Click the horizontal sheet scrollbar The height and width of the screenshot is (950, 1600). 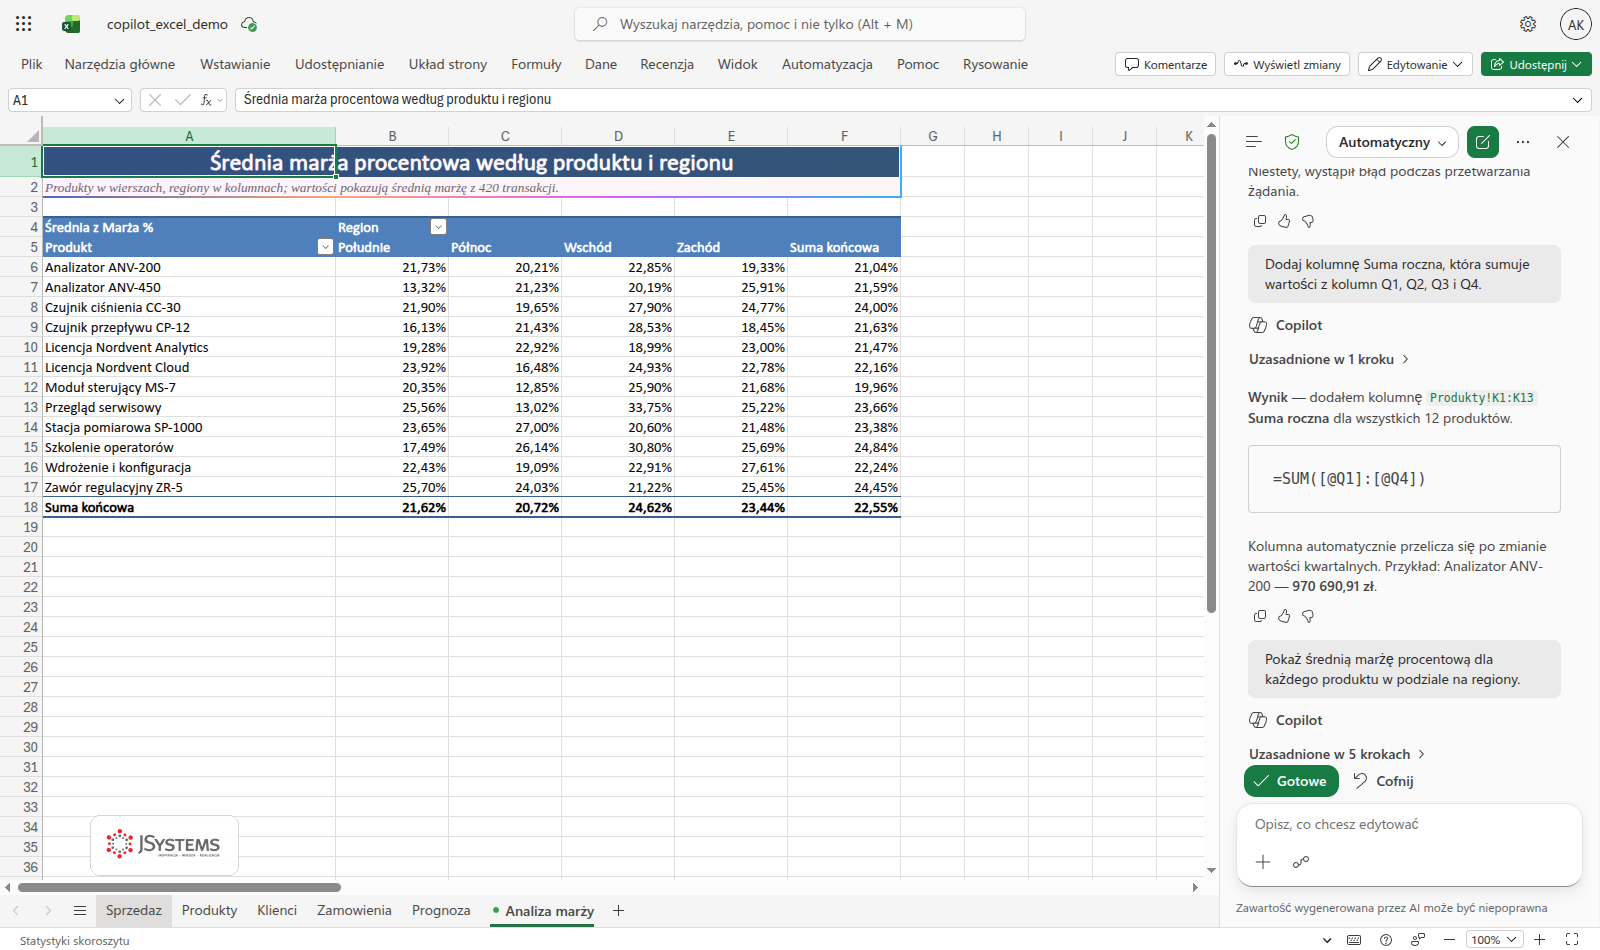180,887
